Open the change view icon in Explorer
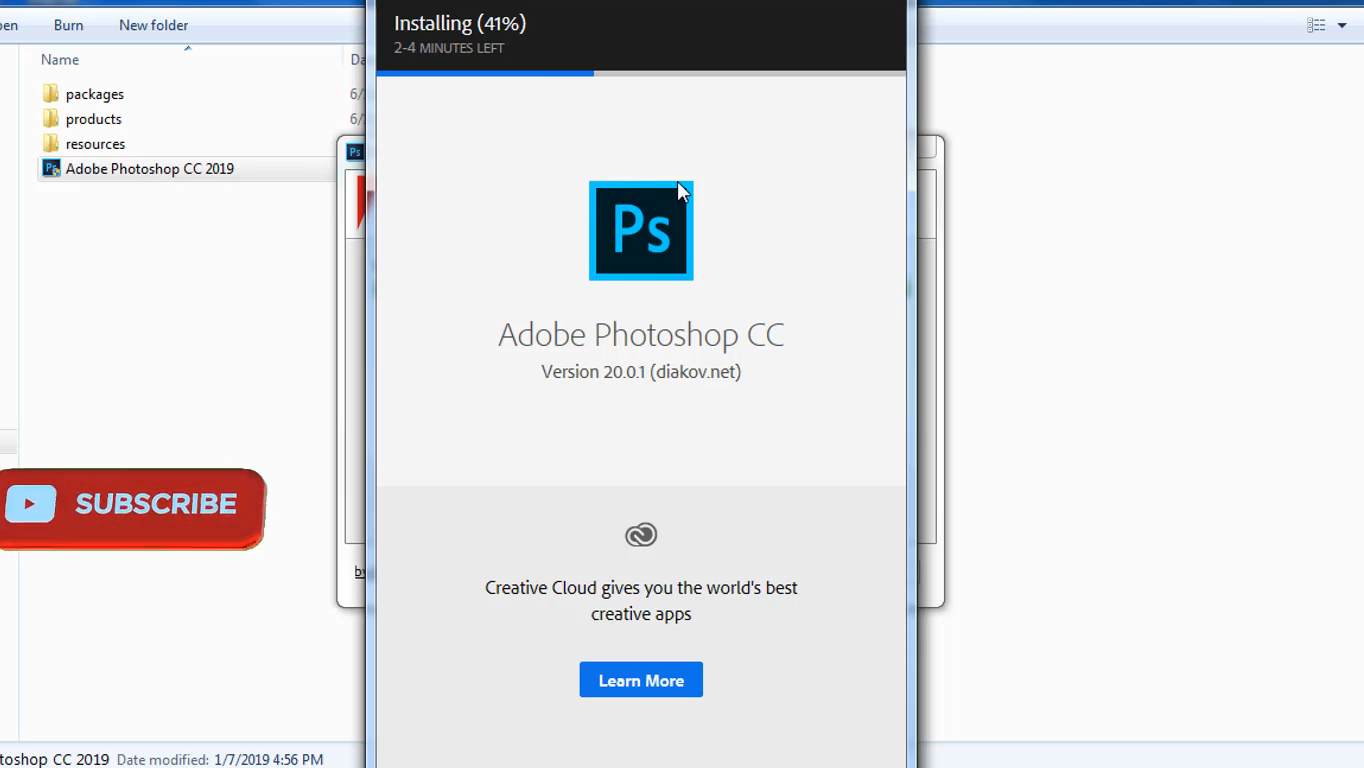The height and width of the screenshot is (768, 1364). [x=1316, y=25]
